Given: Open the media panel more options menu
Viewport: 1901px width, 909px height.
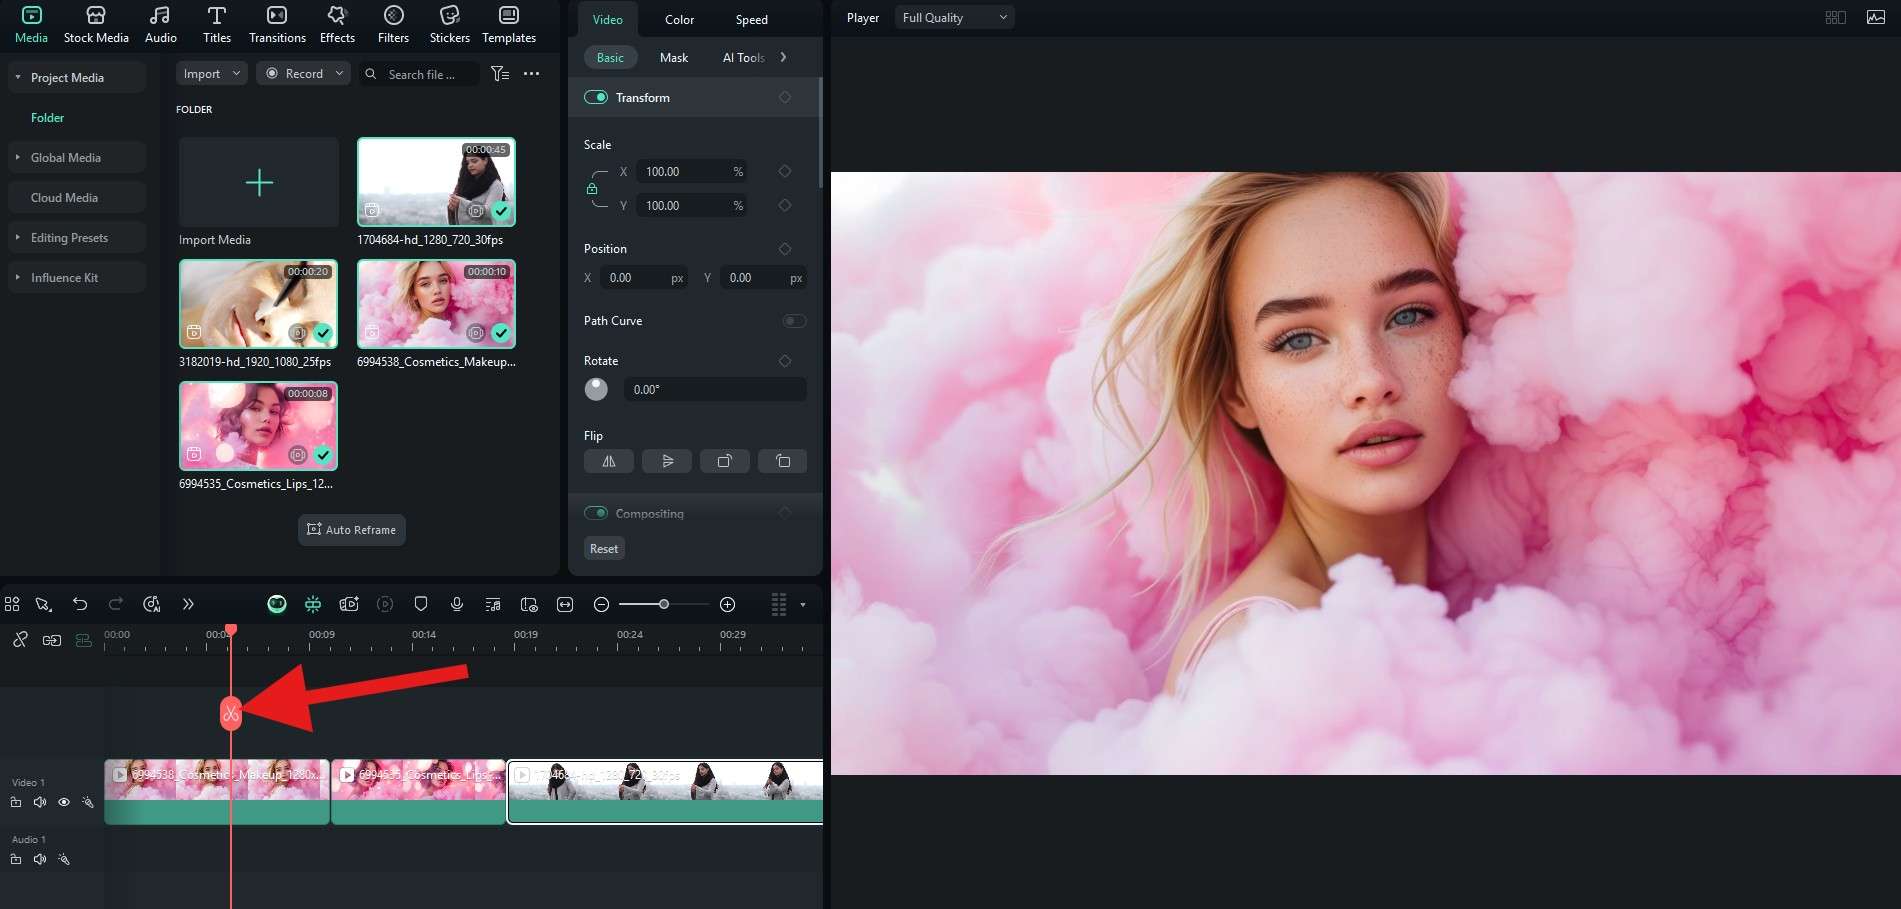Looking at the screenshot, I should [532, 74].
